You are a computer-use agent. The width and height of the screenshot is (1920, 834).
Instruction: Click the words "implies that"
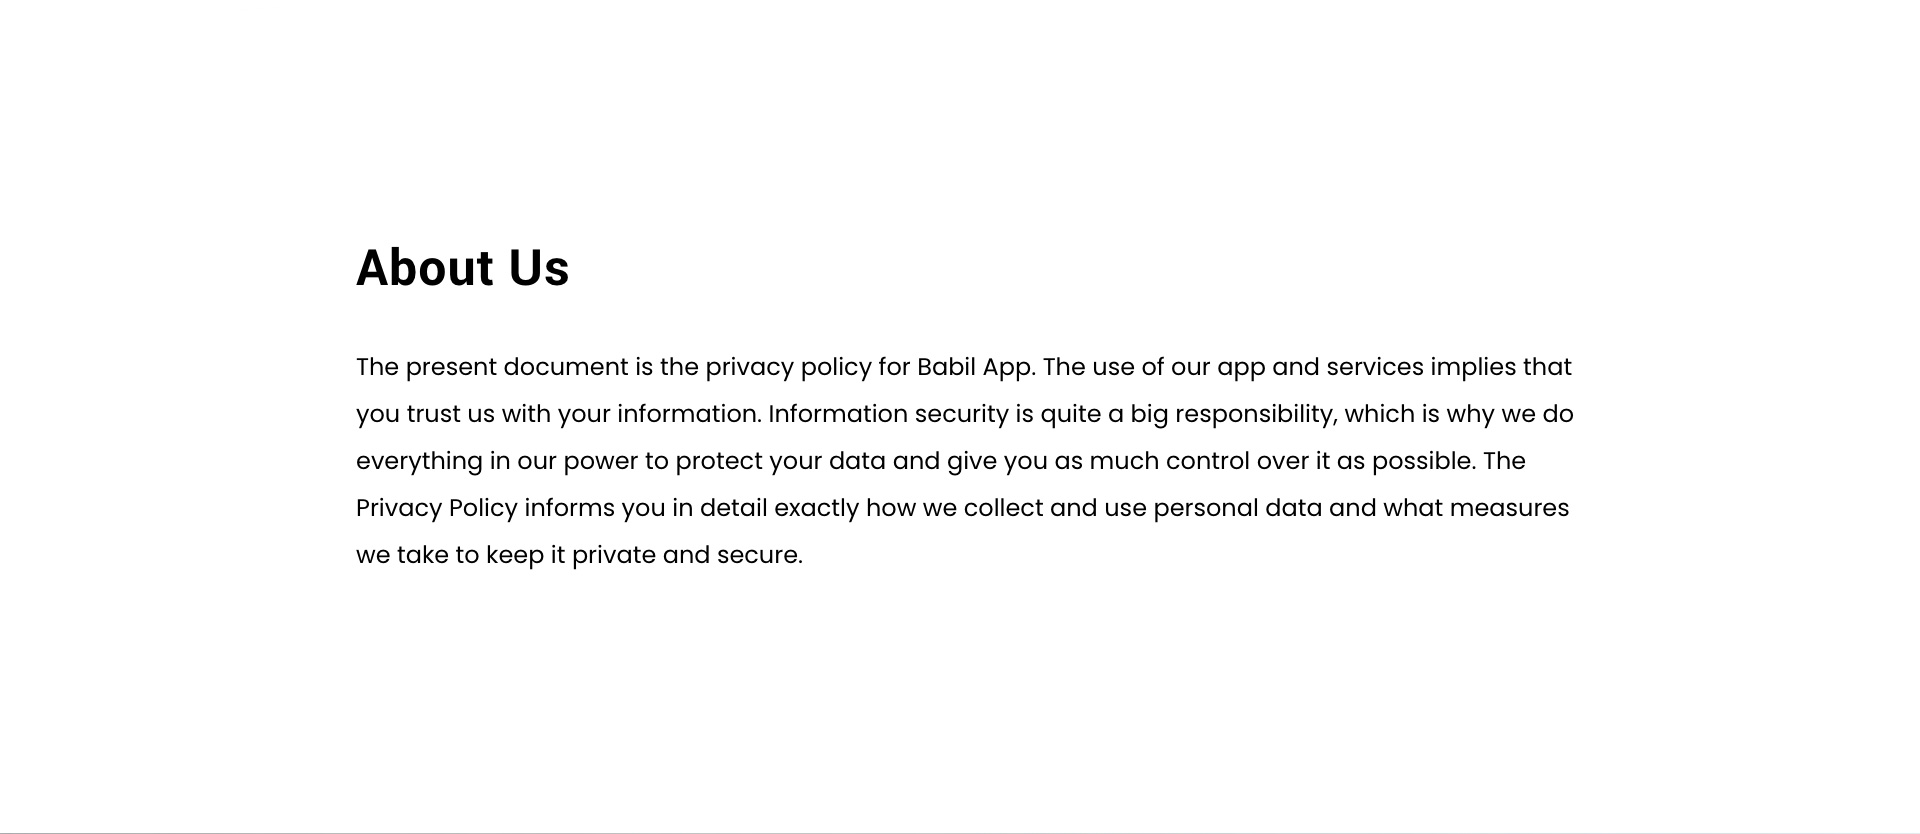1501,367
